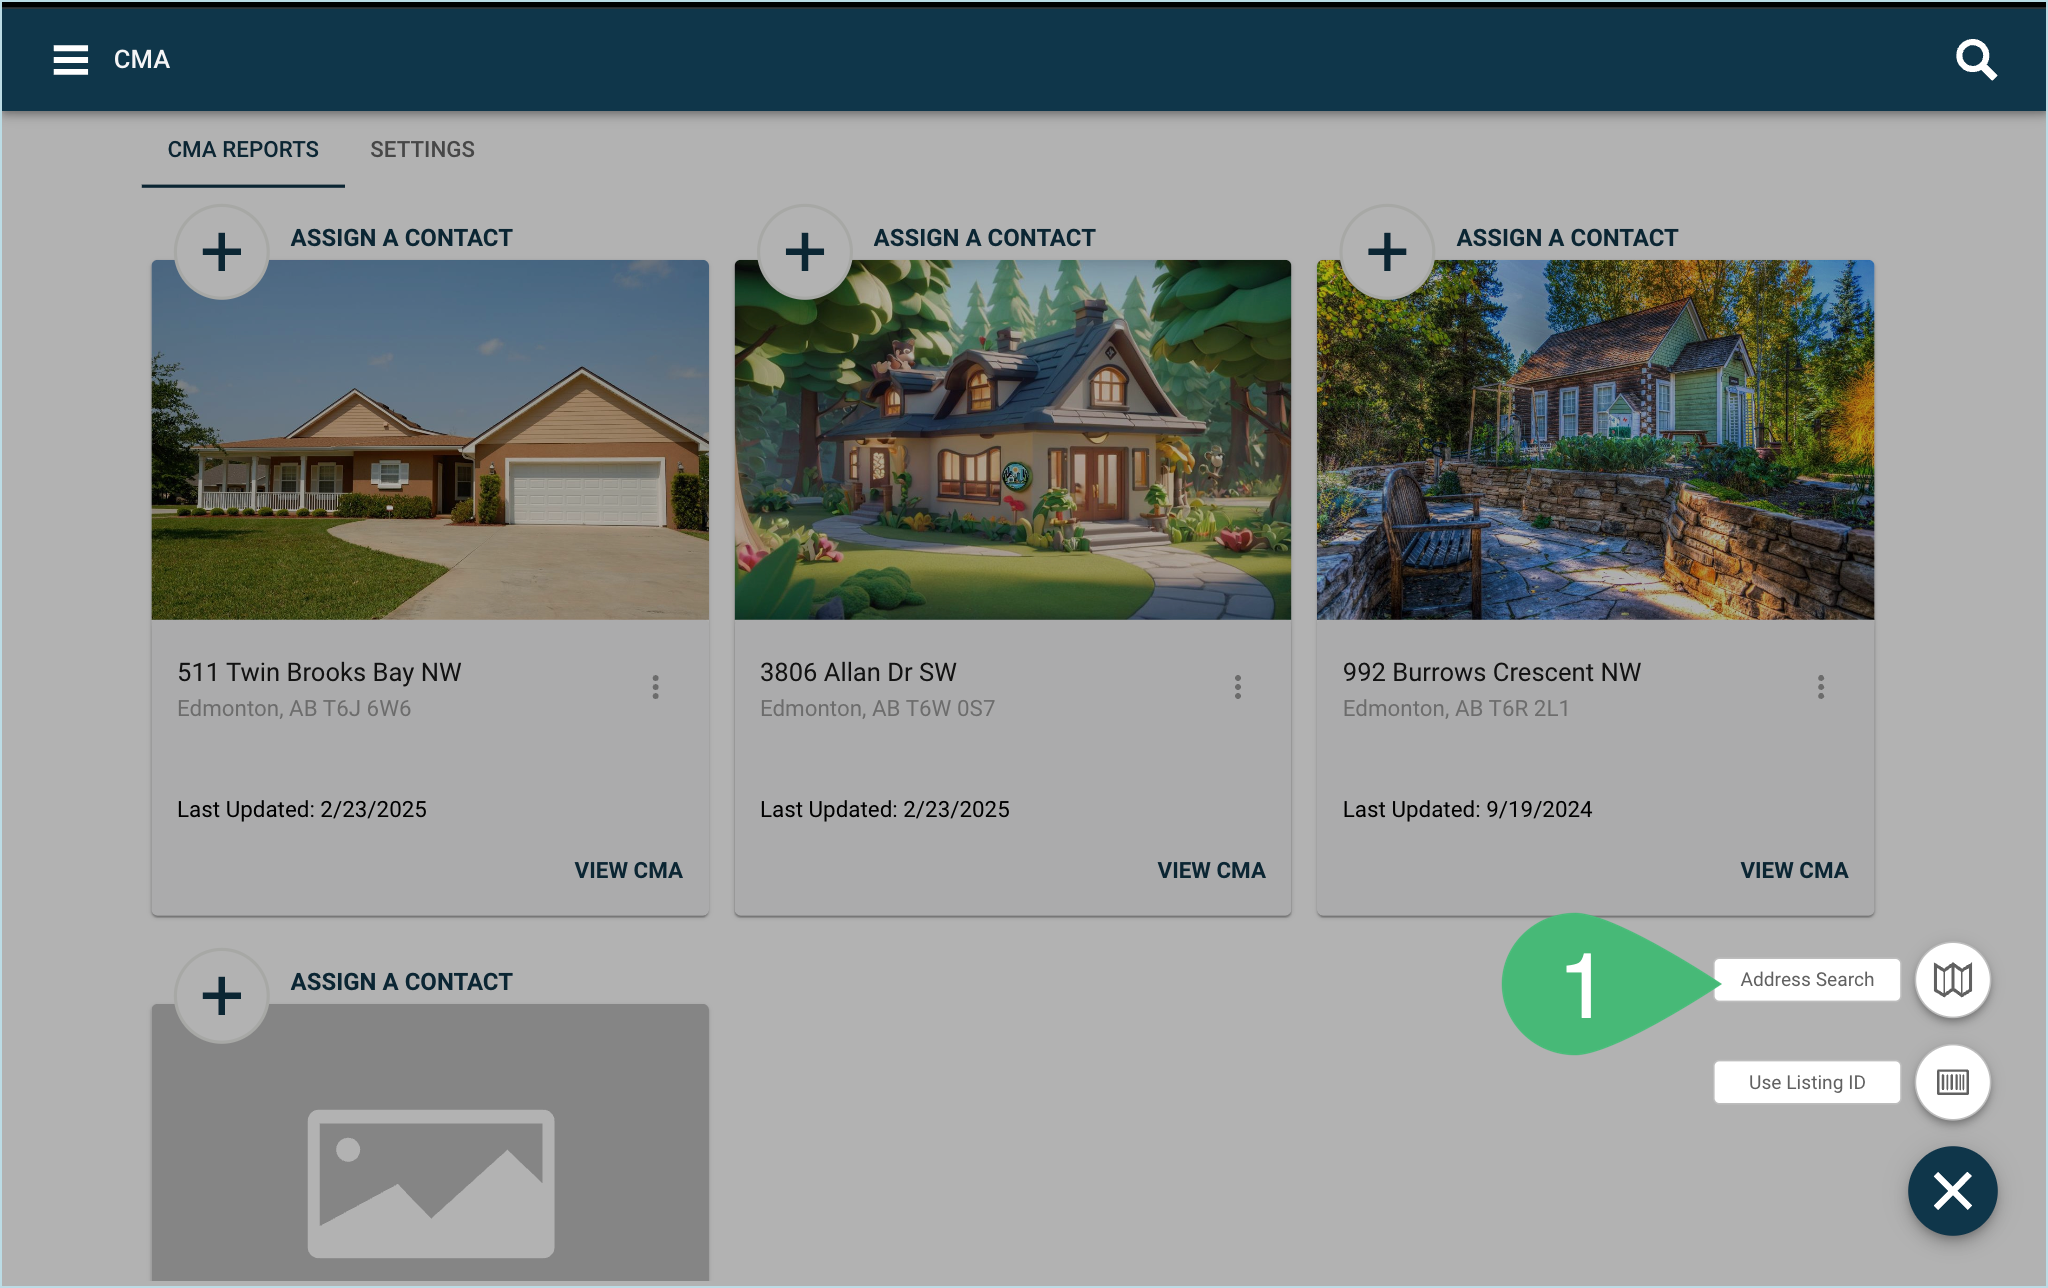View CMA for 511 Twin Brooks Bay NW

[628, 870]
